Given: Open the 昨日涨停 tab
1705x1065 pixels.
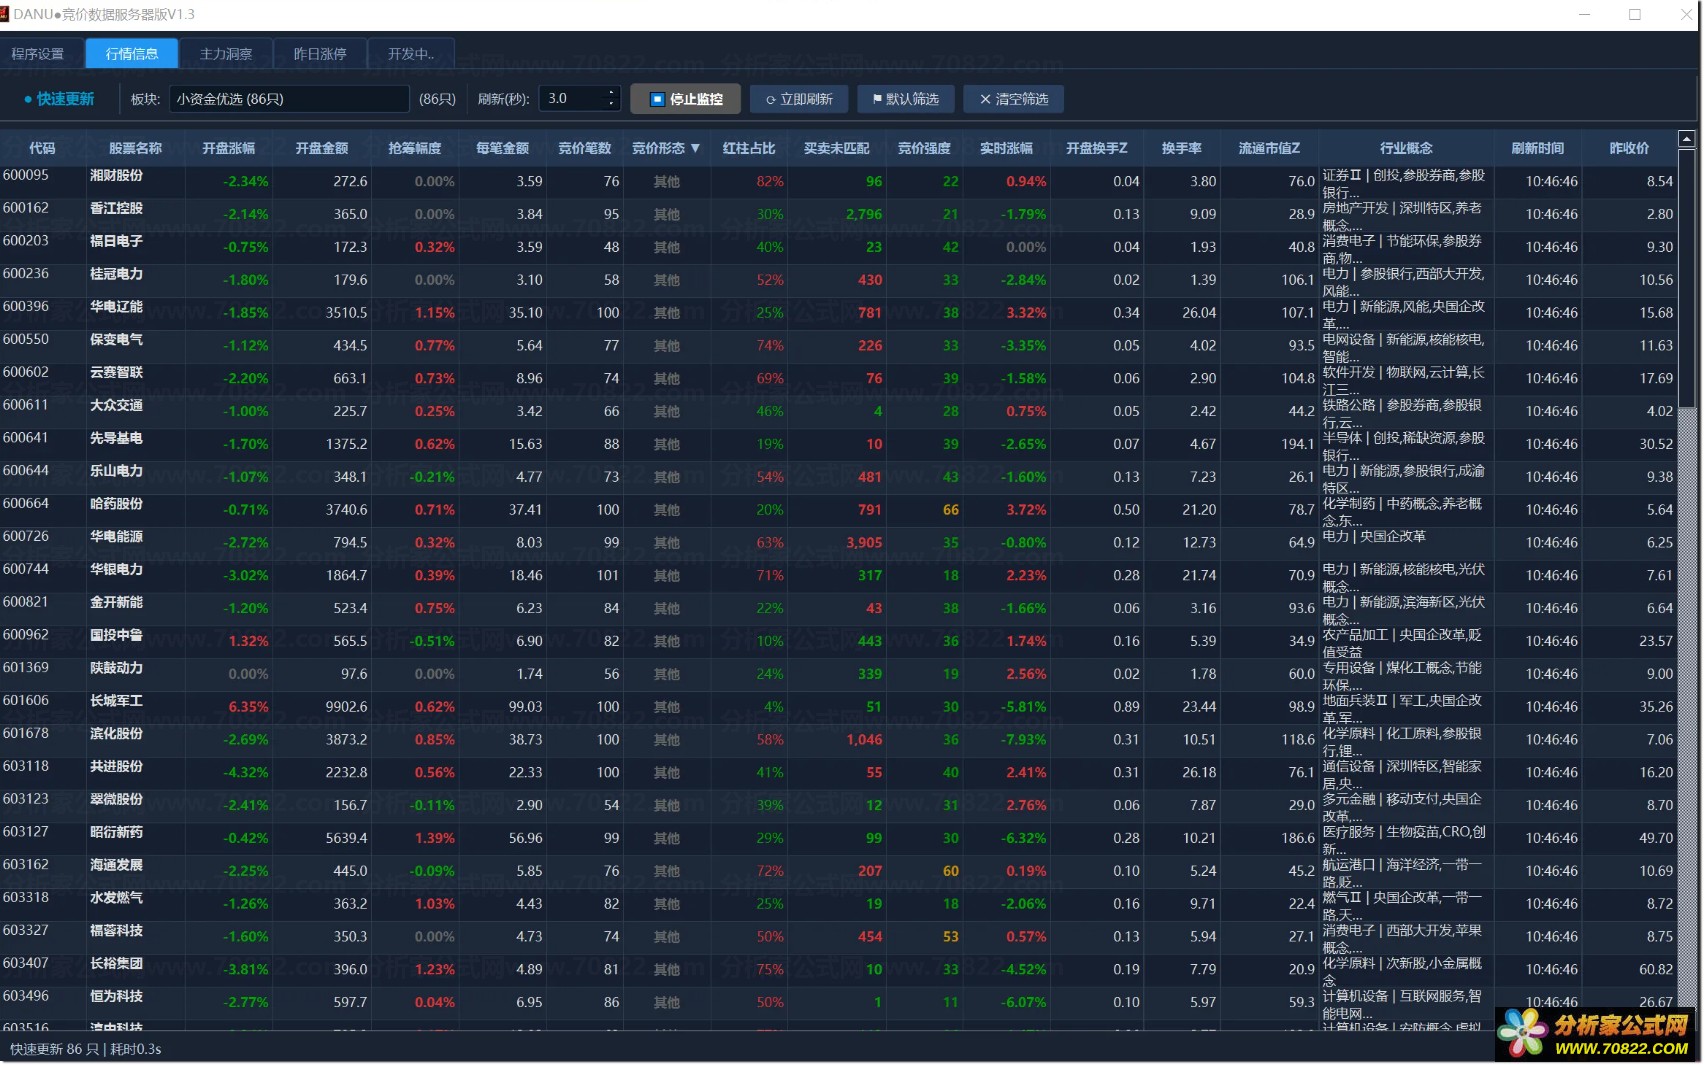Looking at the screenshot, I should (x=320, y=54).
